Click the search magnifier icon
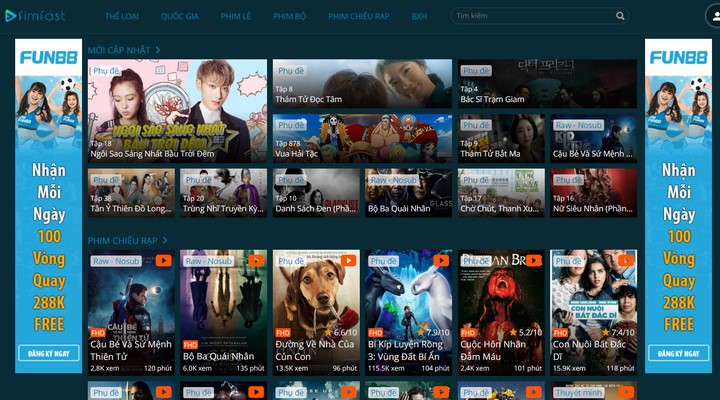Image resolution: width=720 pixels, height=400 pixels. coord(620,16)
